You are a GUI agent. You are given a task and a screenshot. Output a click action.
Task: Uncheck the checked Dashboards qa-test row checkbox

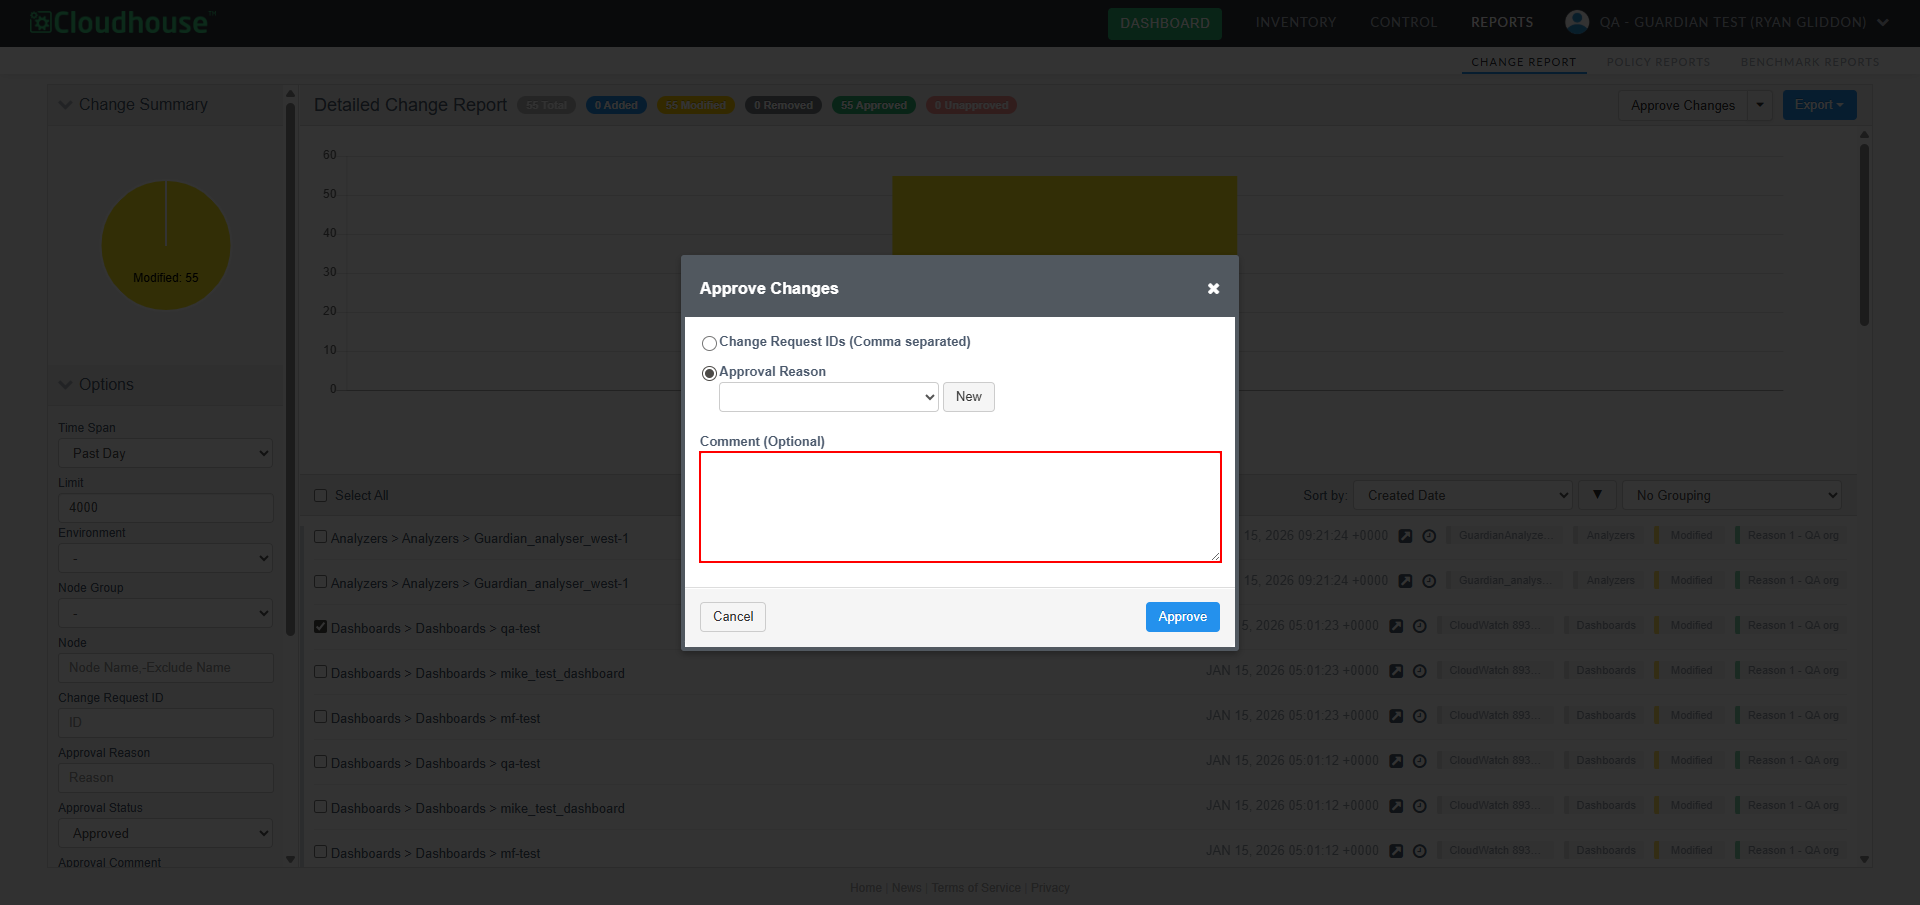pos(321,627)
